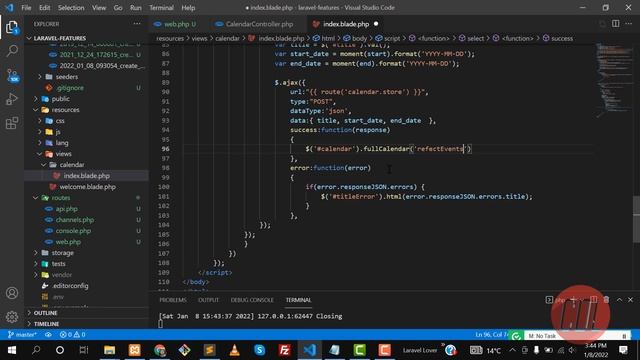Open Sublime Text from taskbar
Viewport: 640px width, 360px height.
click(x=209, y=350)
